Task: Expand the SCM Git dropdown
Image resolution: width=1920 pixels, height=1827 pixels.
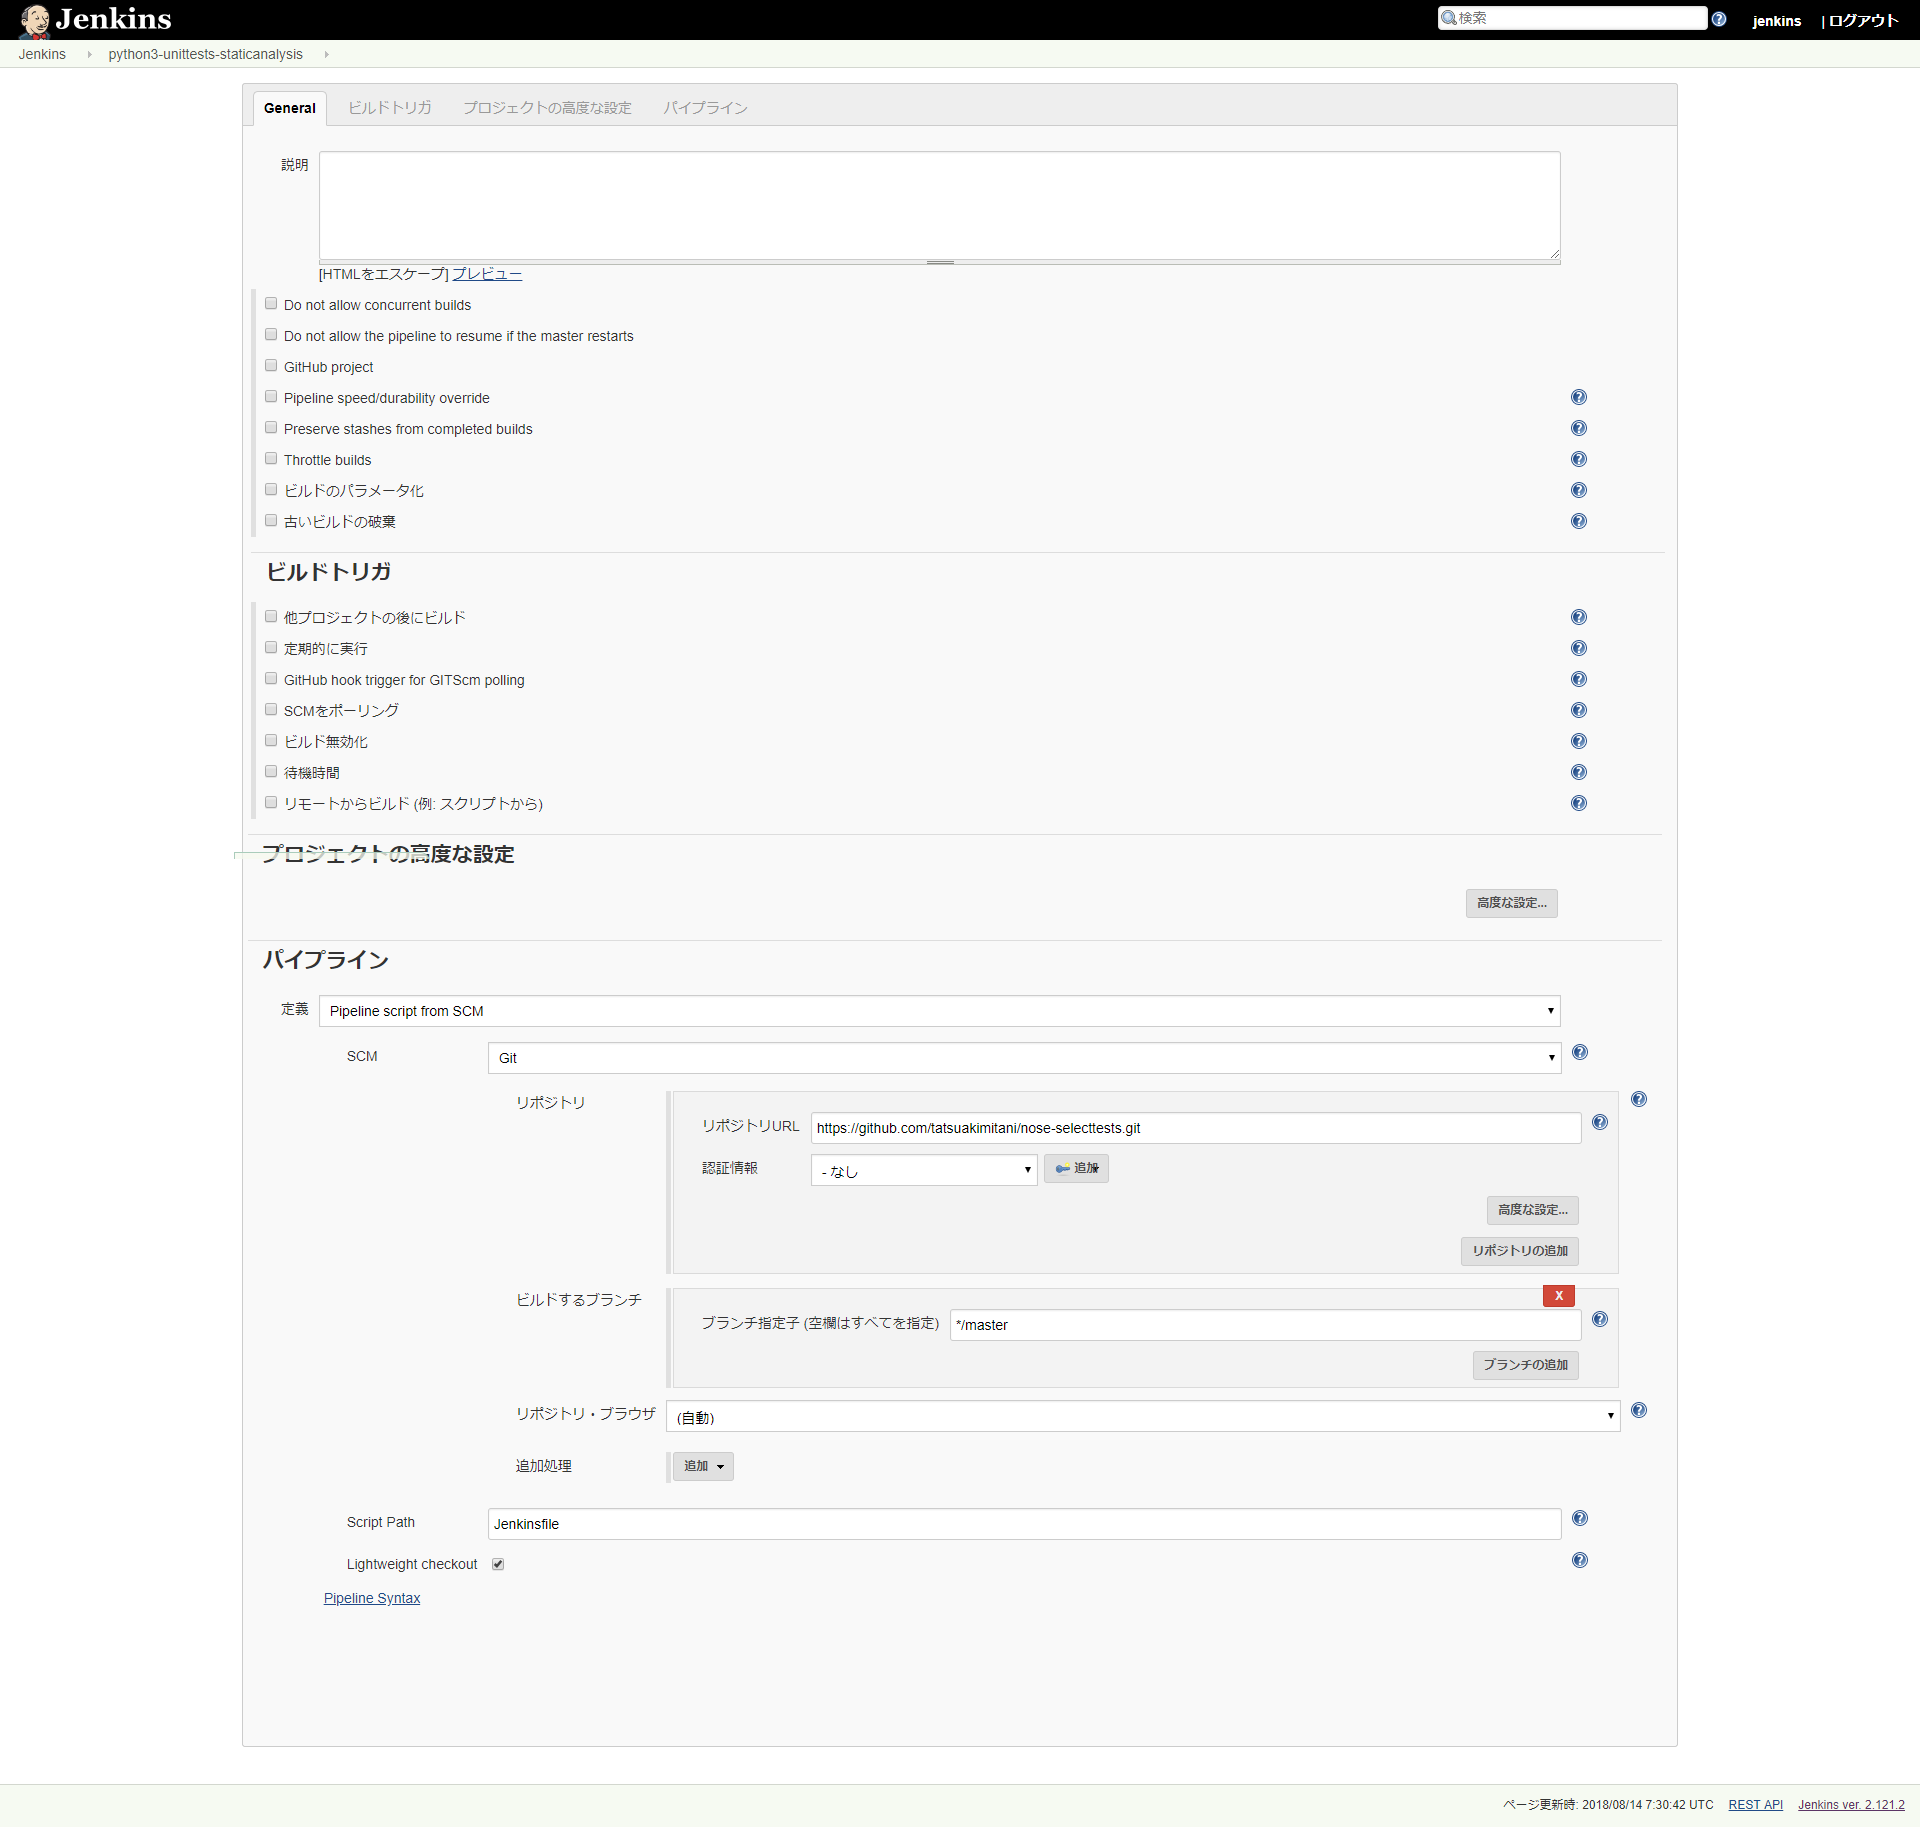Action: tap(1023, 1058)
